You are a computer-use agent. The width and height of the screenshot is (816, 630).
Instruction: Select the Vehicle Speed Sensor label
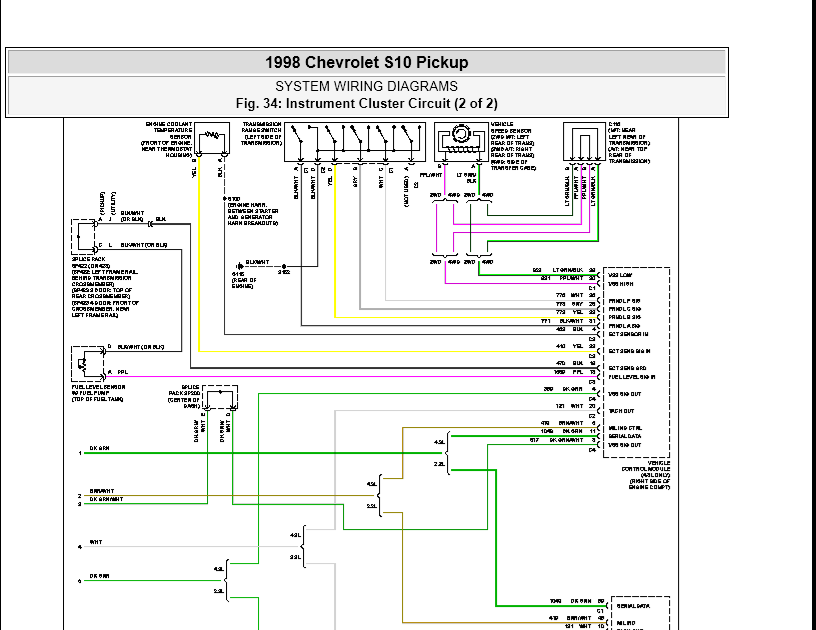513,146
